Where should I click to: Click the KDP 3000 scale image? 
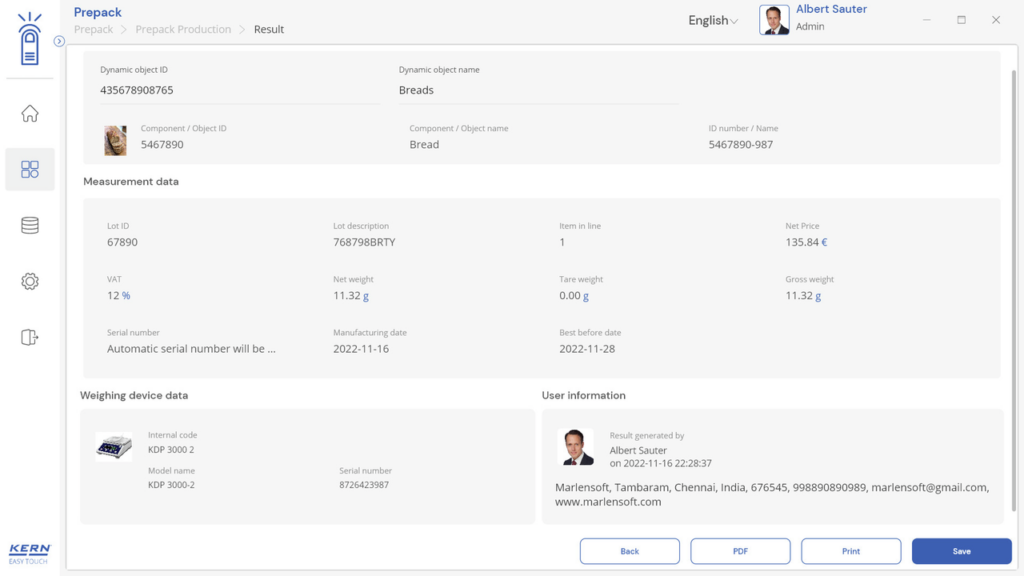[114, 447]
